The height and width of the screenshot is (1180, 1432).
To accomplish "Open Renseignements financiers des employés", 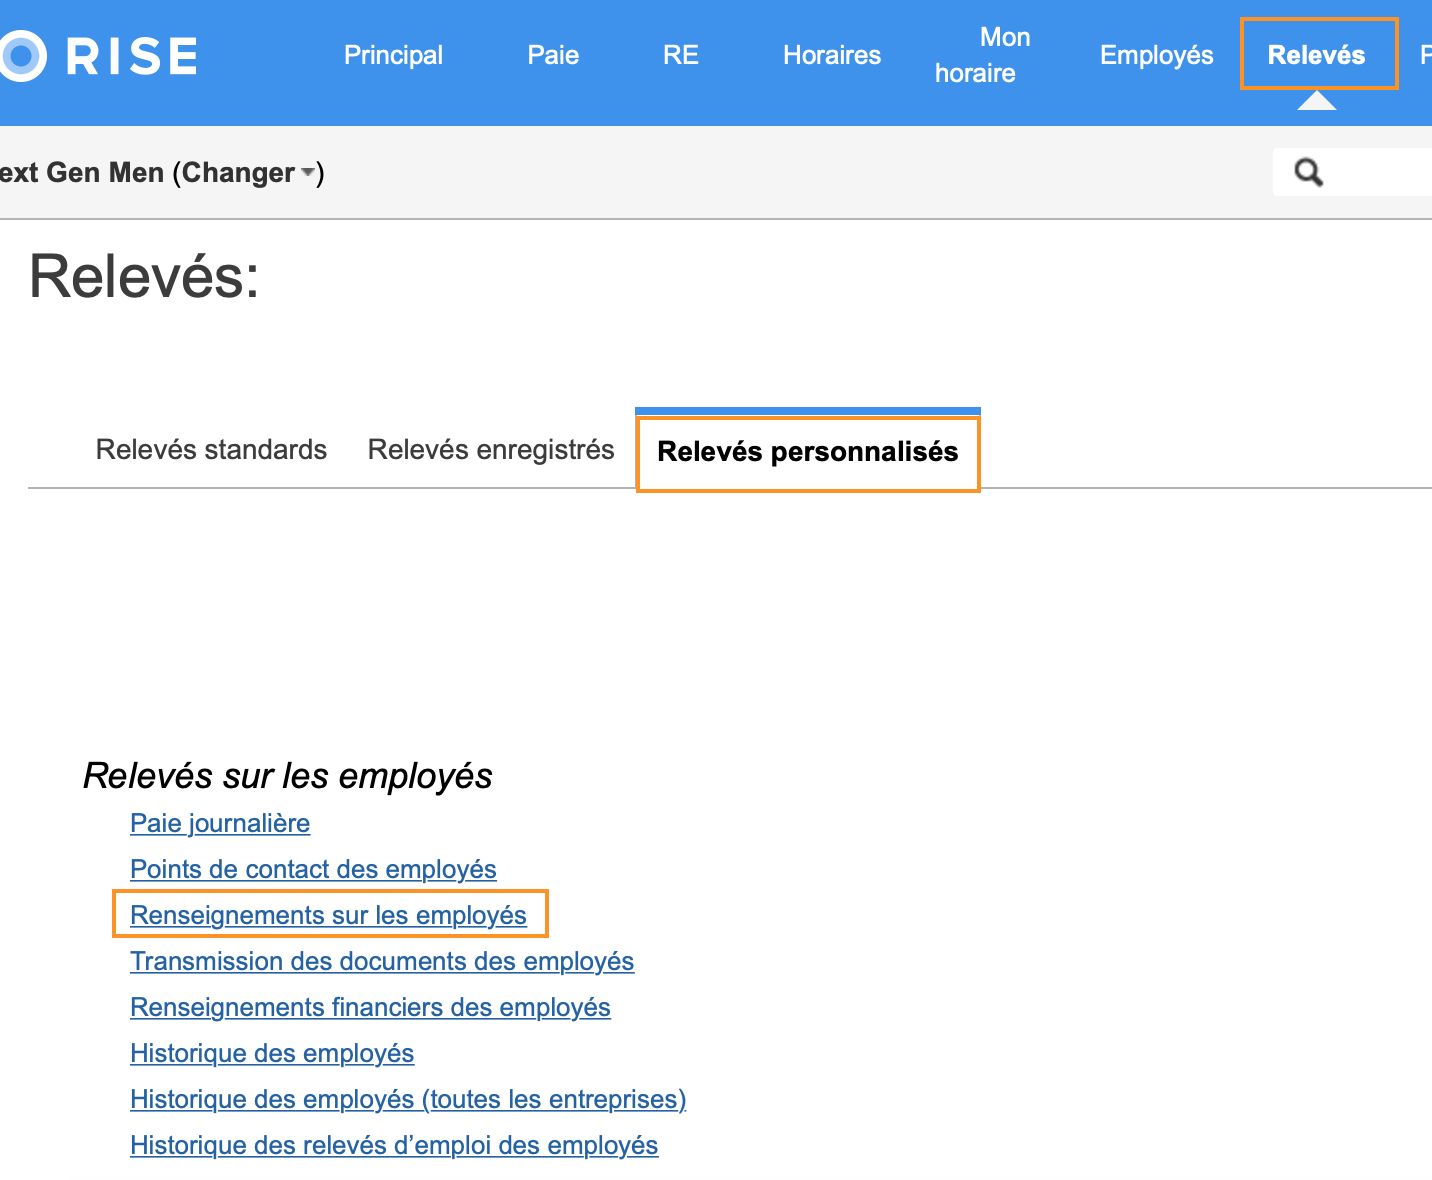I will click(x=370, y=1007).
